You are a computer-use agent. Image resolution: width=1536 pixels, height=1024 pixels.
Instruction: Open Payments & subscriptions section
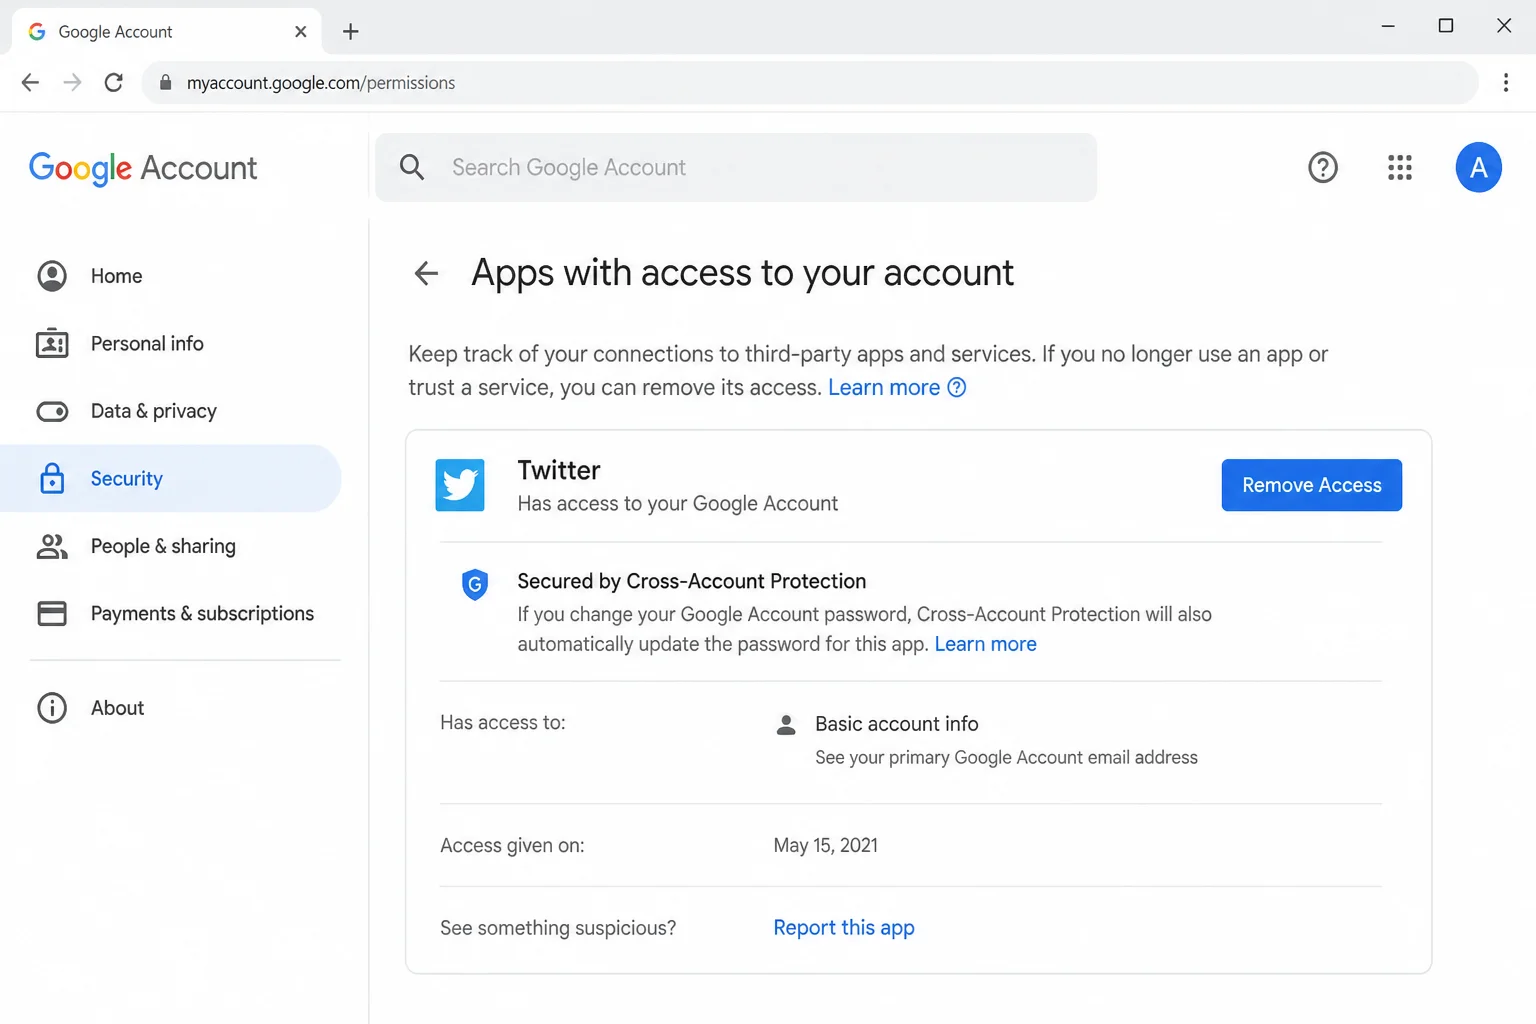[170, 613]
